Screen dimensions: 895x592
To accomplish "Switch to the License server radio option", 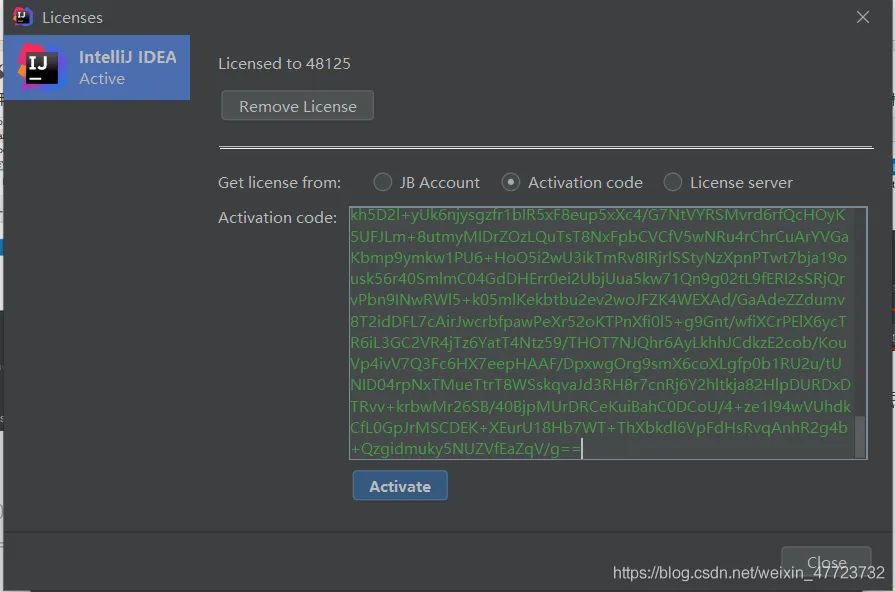I will coord(673,182).
